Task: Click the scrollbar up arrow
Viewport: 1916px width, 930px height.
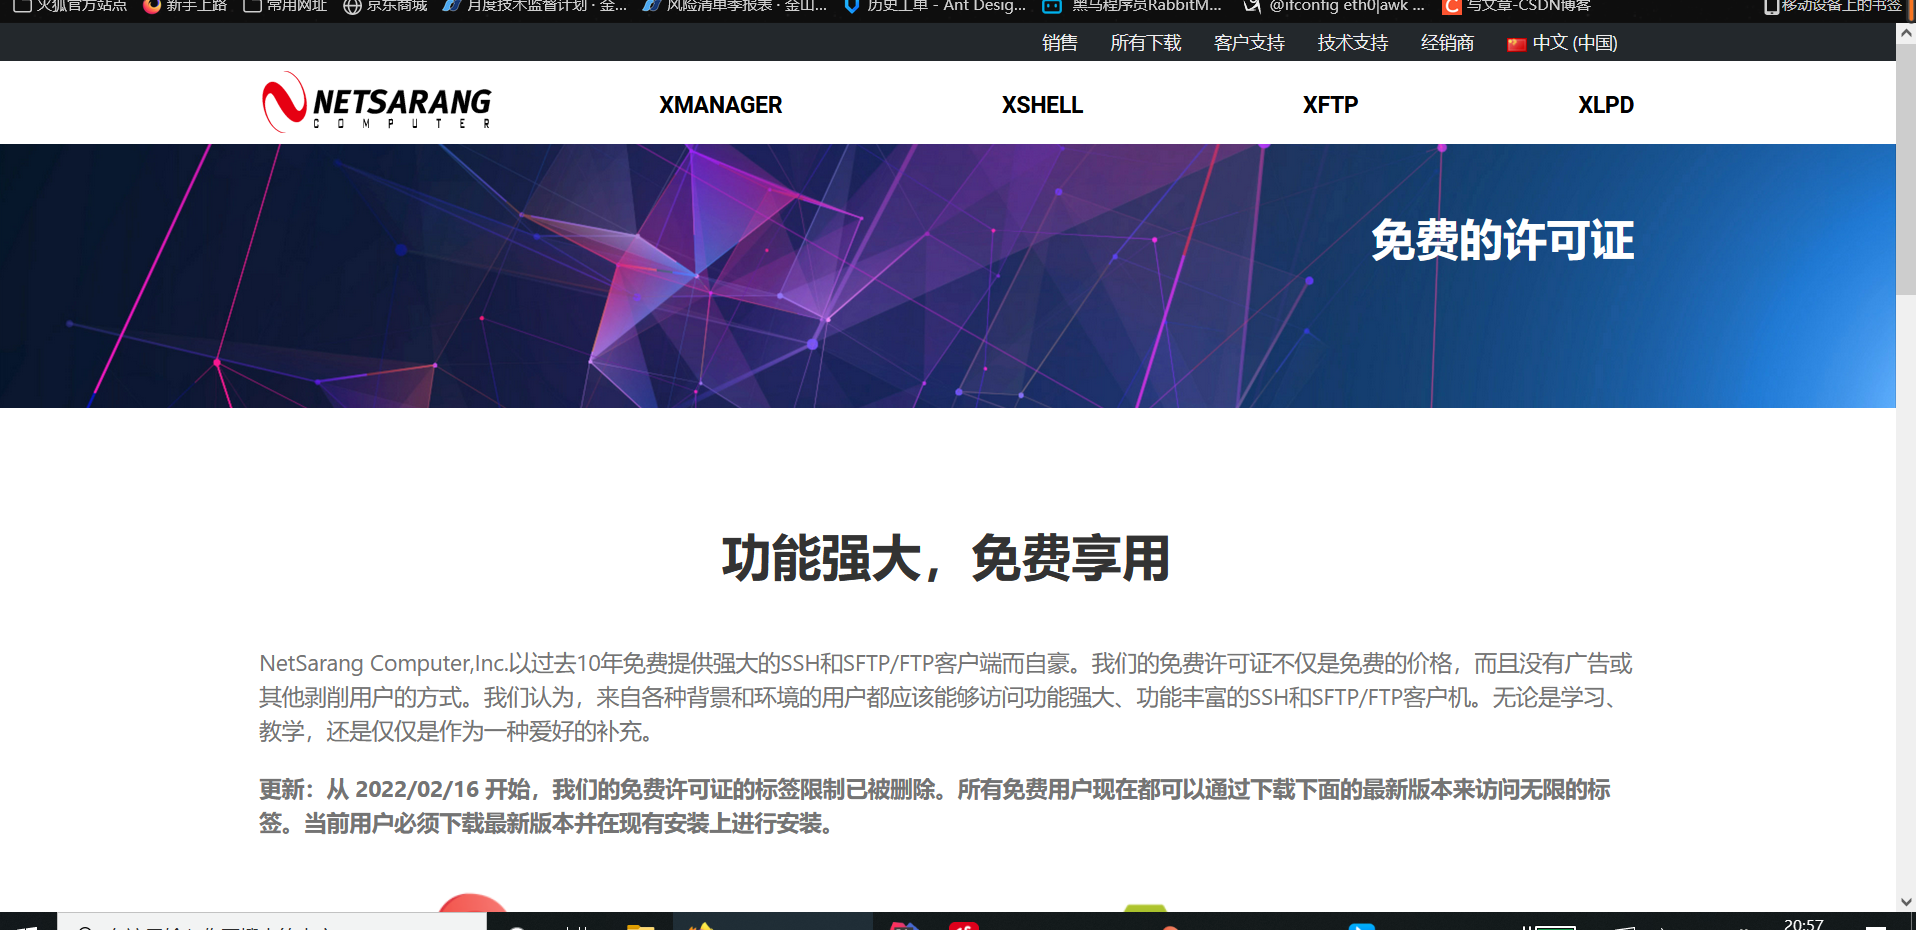Action: 1906,33
